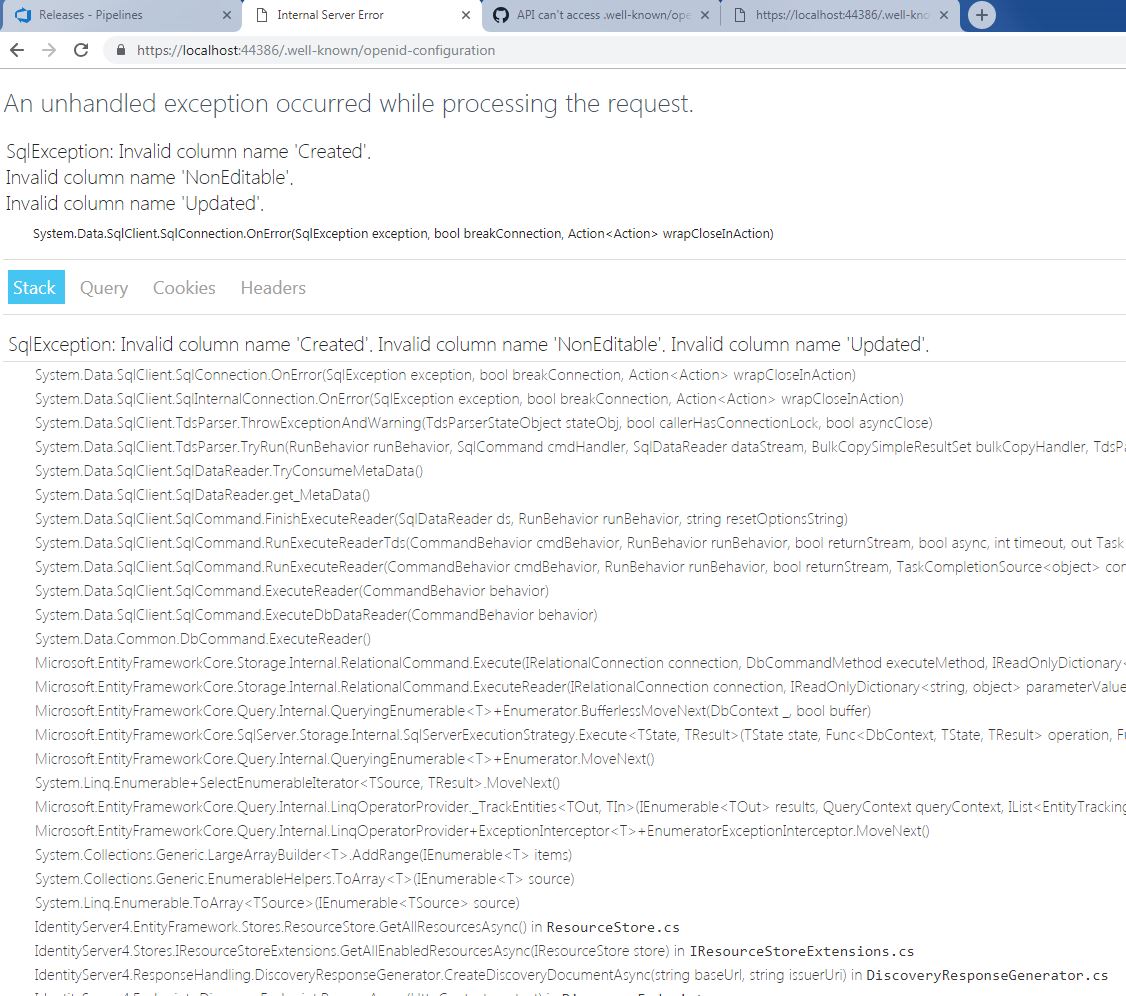View site security via the padlock icon
This screenshot has height=996, width=1126.
[x=119, y=50]
